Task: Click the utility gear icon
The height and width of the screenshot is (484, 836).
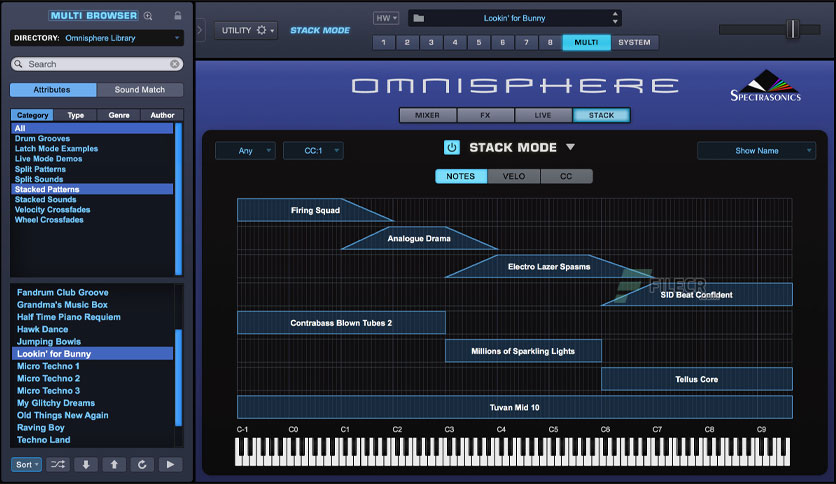Action: (261, 30)
